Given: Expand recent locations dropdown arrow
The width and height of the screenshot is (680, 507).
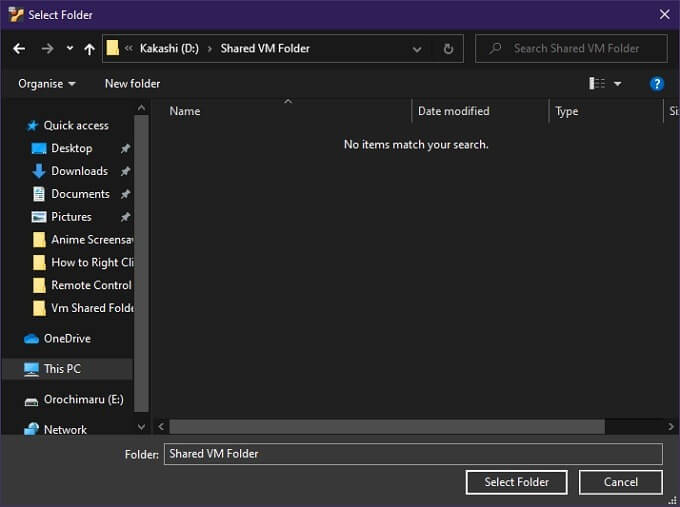Looking at the screenshot, I should 69,49.
